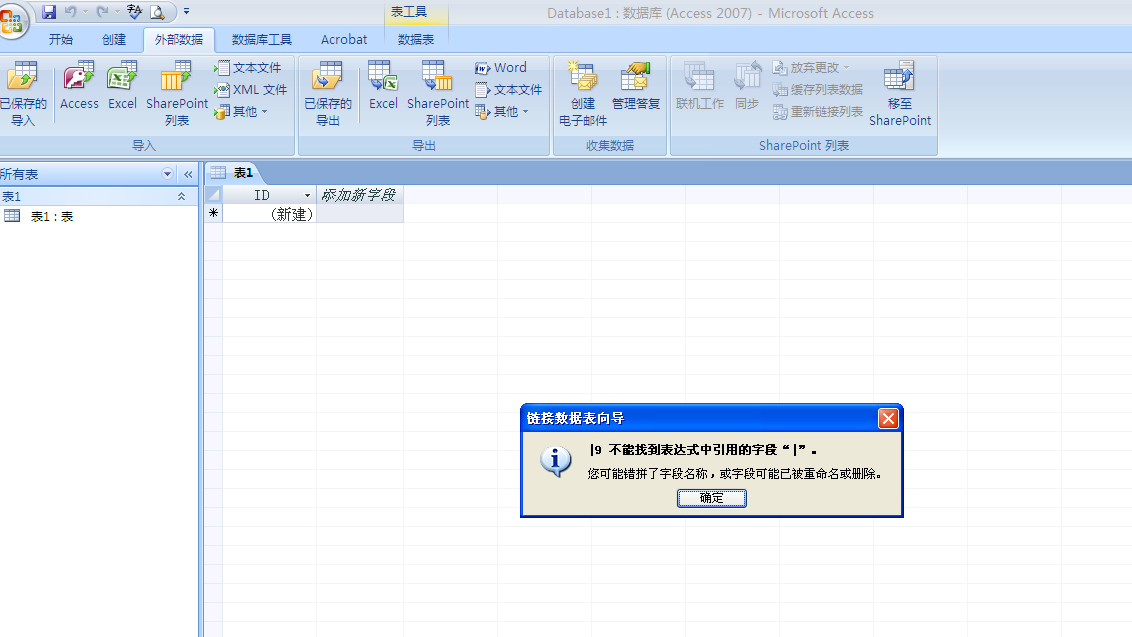Click the Office button logo
The image size is (1132, 637).
point(12,20)
